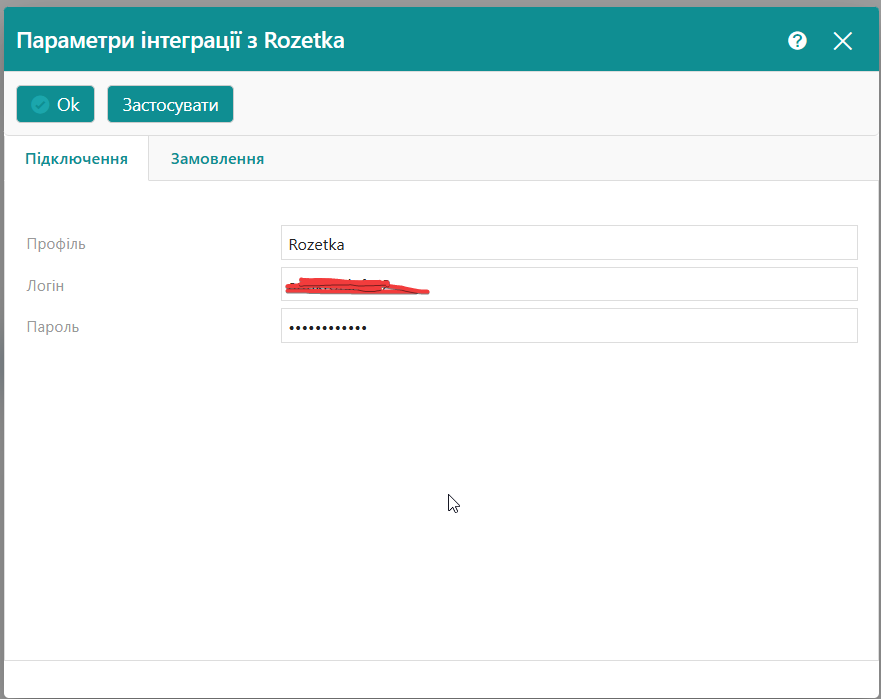
Task: Select the Пароль password field
Action: point(569,325)
